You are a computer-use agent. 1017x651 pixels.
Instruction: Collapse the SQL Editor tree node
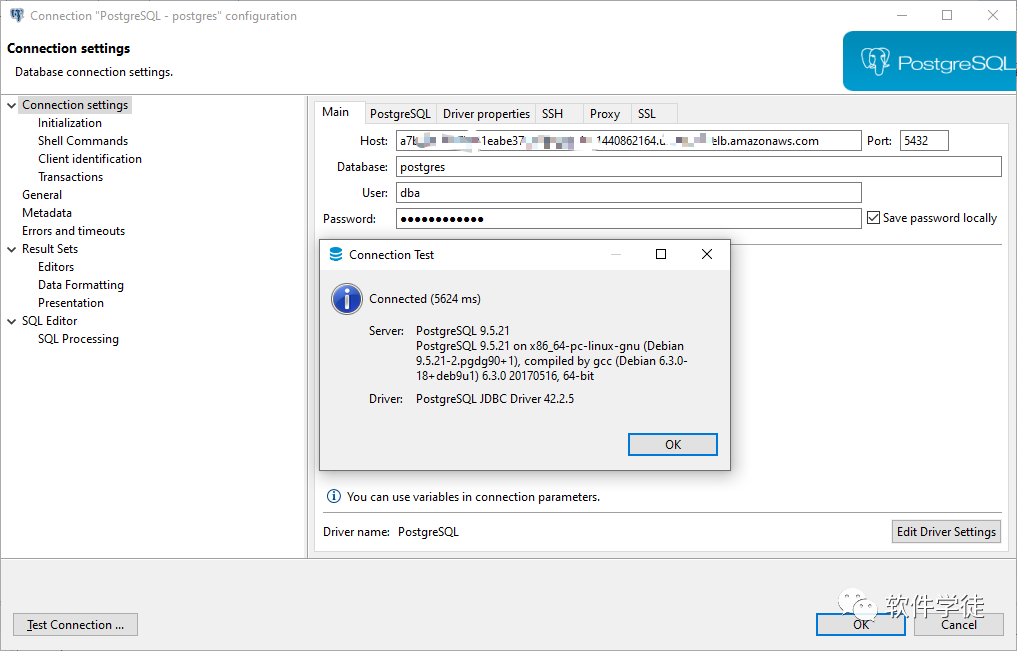tap(11, 321)
